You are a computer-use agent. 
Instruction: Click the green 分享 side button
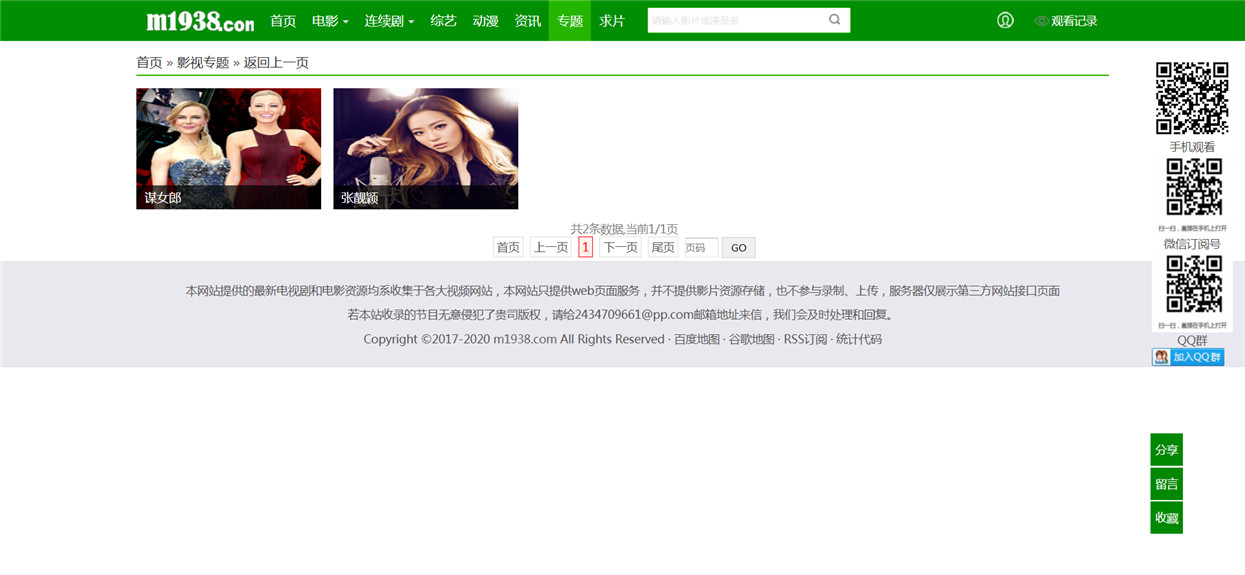[1167, 450]
